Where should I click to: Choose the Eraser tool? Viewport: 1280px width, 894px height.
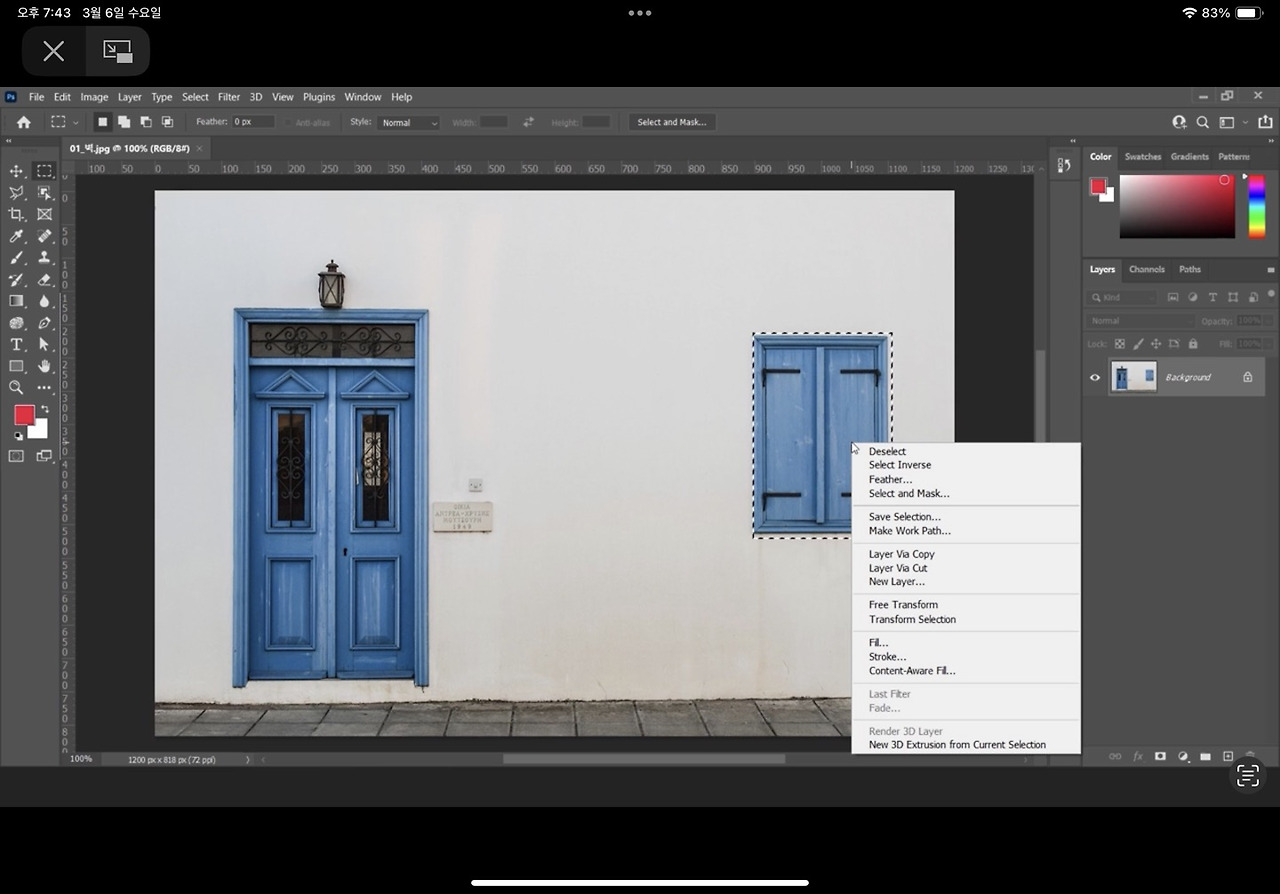[44, 280]
